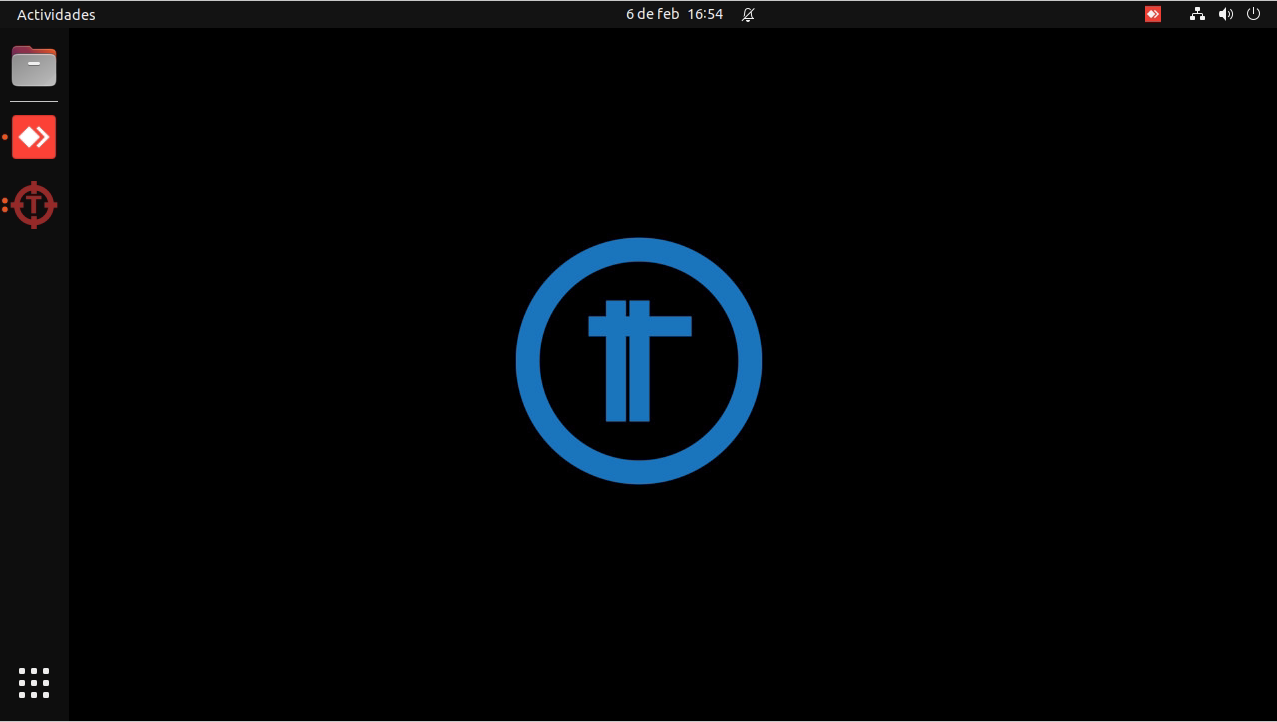Click the orange running dot beside AnyDesk
1277x722 pixels.
(5, 137)
